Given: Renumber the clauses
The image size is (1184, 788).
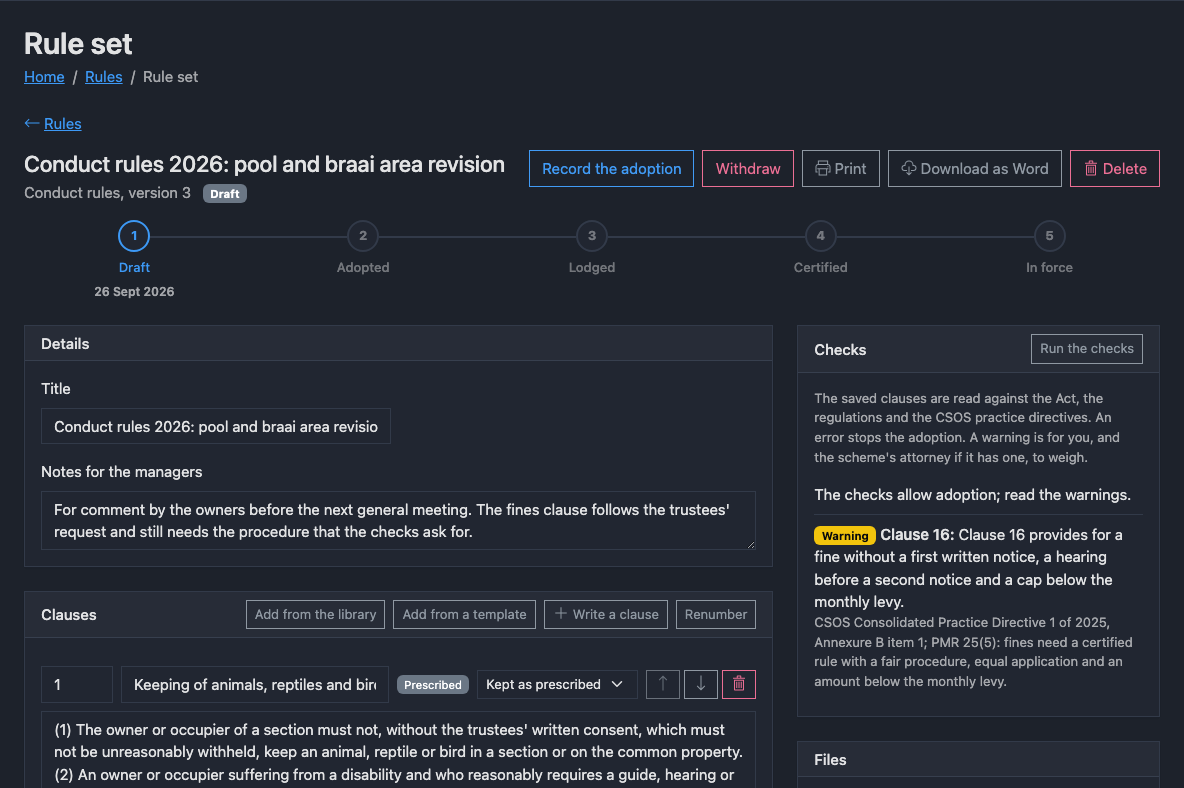Looking at the screenshot, I should click(716, 614).
